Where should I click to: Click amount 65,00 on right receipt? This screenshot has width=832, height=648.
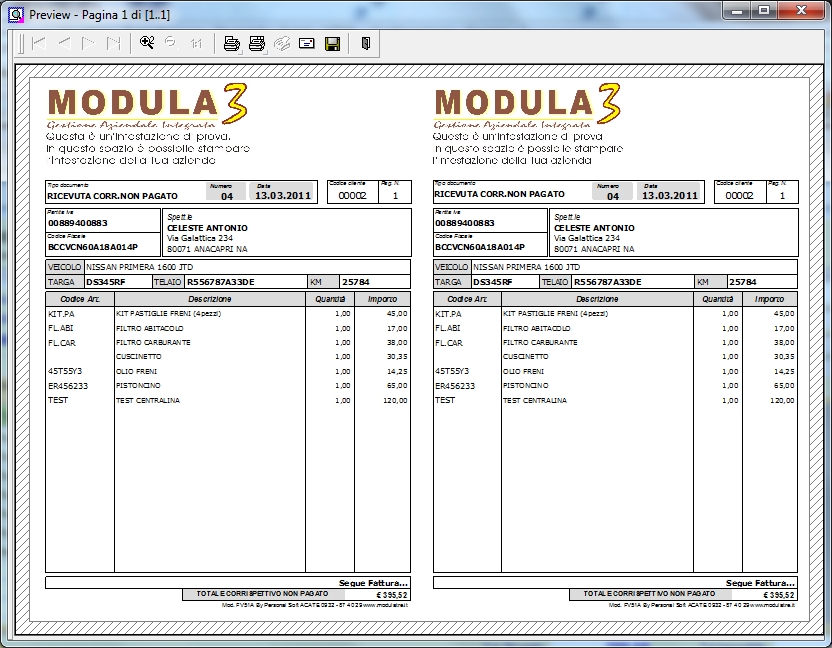coord(784,385)
